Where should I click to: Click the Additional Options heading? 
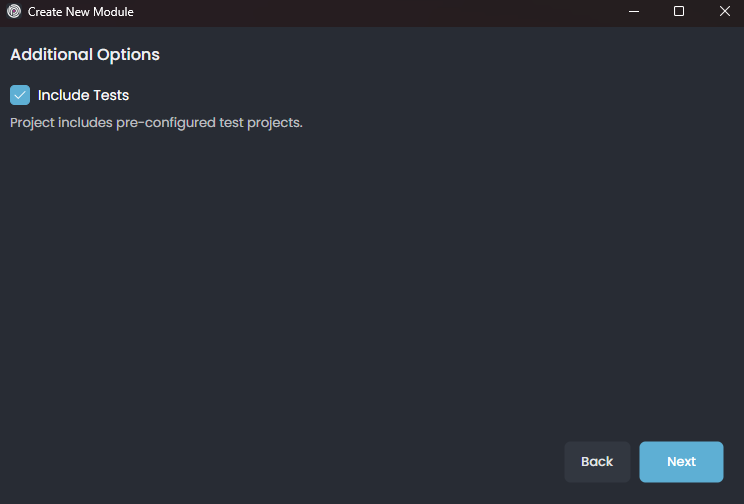(85, 54)
